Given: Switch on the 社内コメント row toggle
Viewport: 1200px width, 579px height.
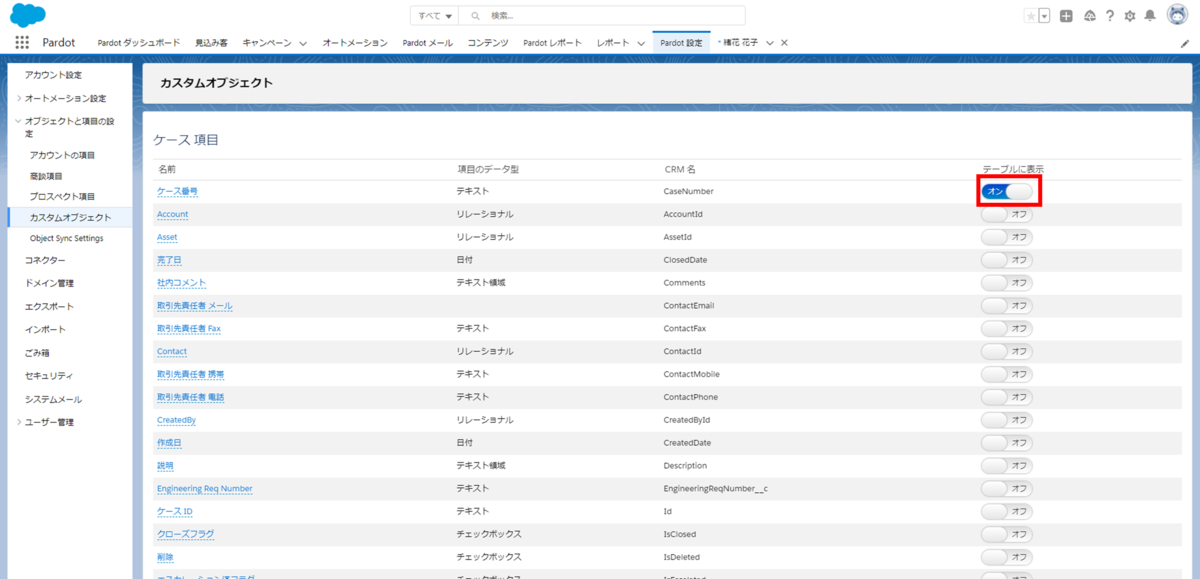Looking at the screenshot, I should [x=1007, y=283].
